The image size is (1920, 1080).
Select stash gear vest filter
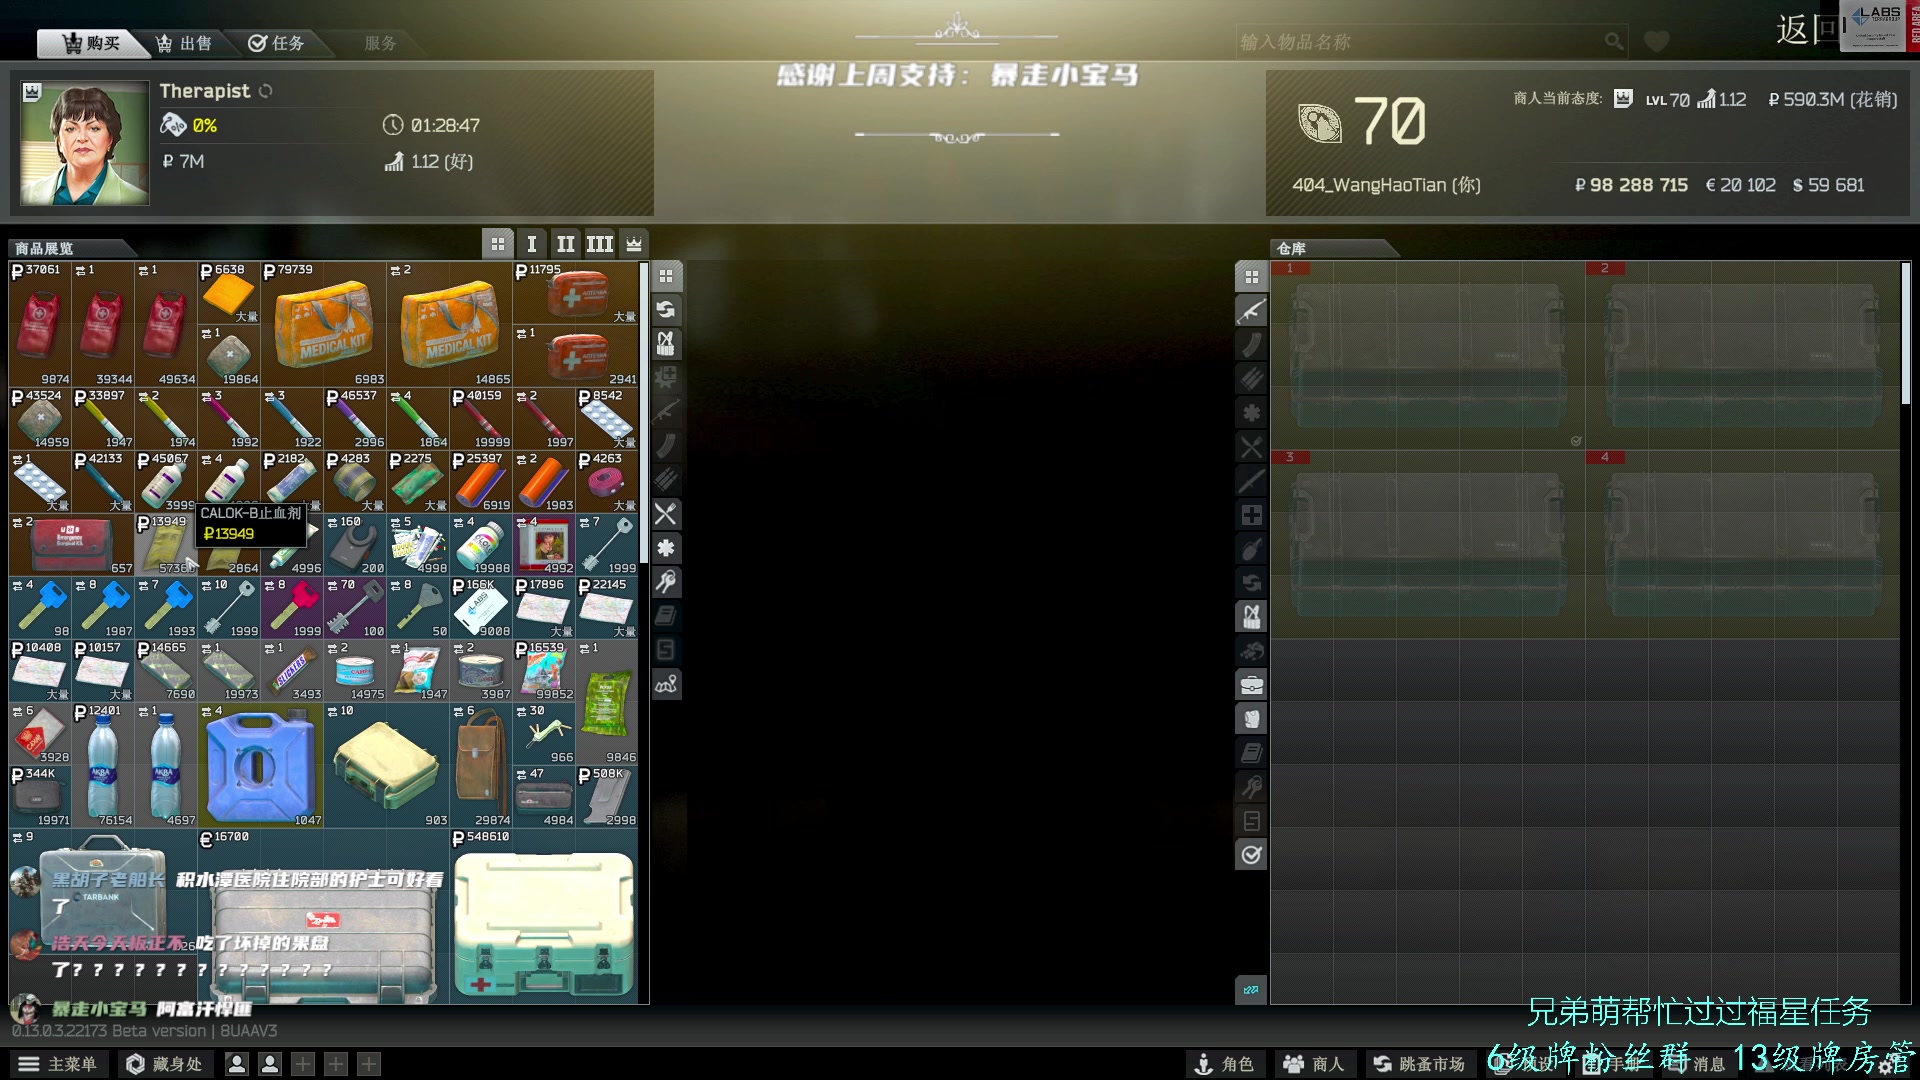pyautogui.click(x=1251, y=617)
